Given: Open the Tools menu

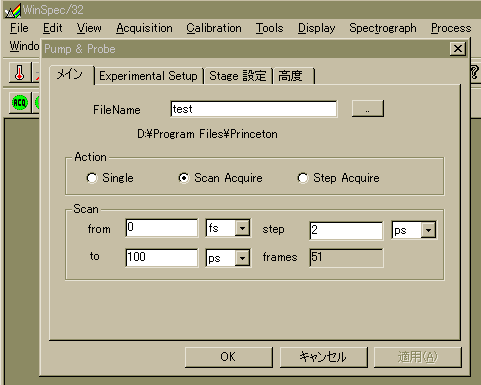Looking at the screenshot, I should [x=269, y=28].
